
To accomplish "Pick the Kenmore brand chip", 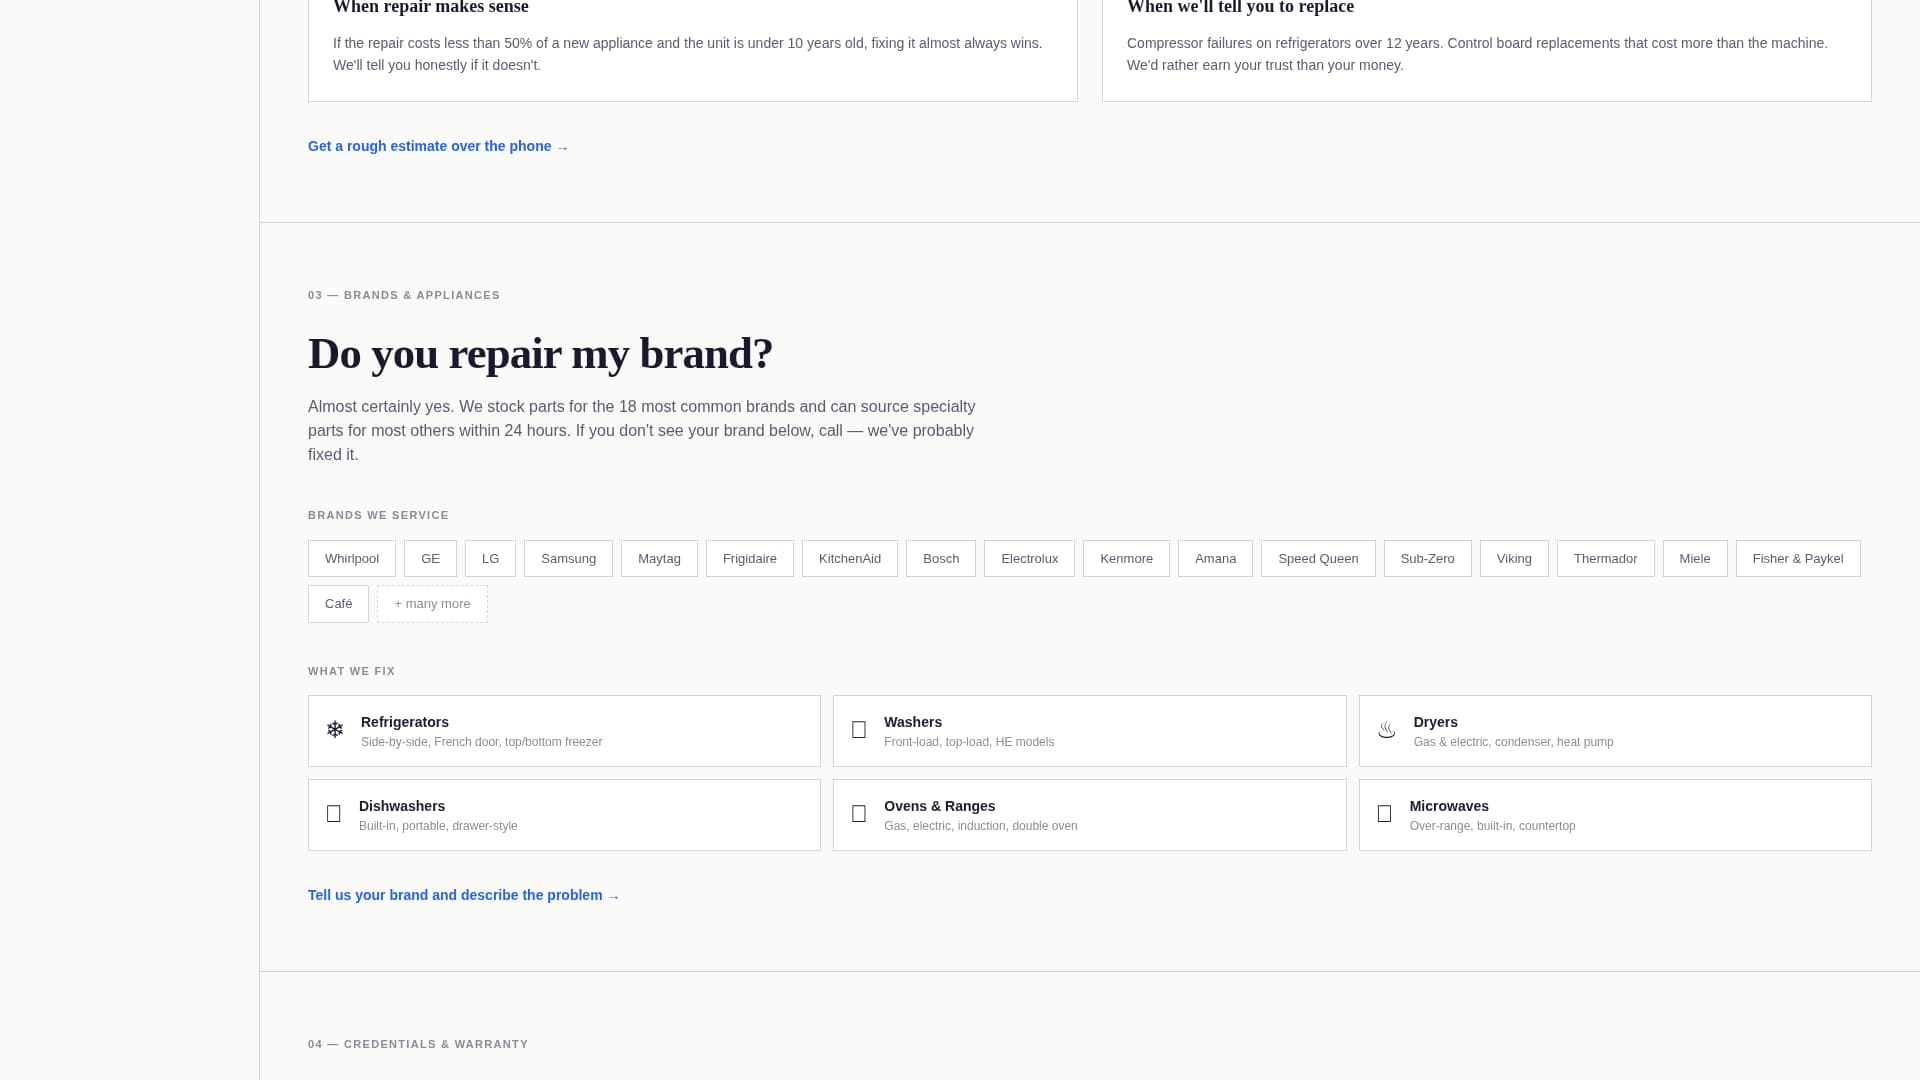I will click(x=1126, y=559).
